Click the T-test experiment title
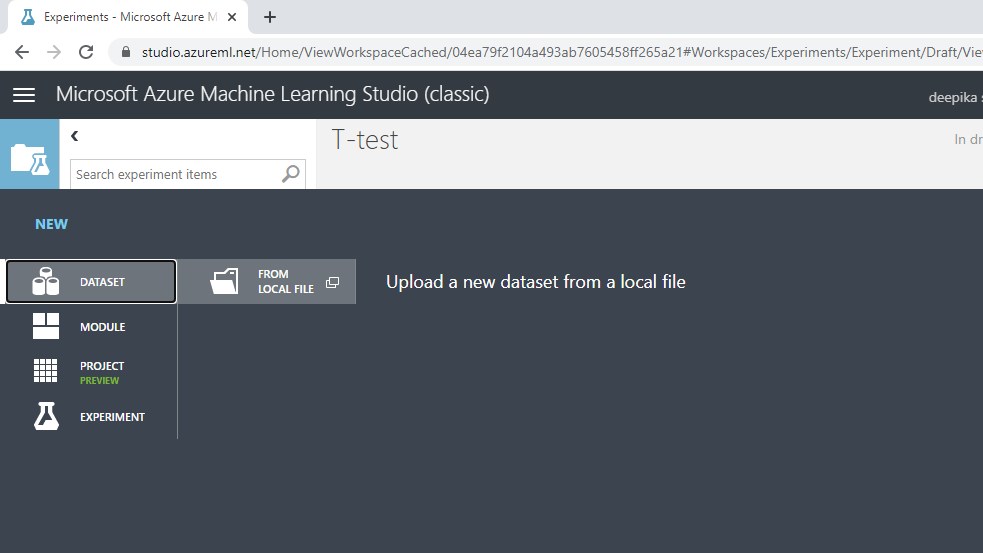This screenshot has height=553, width=983. point(364,140)
